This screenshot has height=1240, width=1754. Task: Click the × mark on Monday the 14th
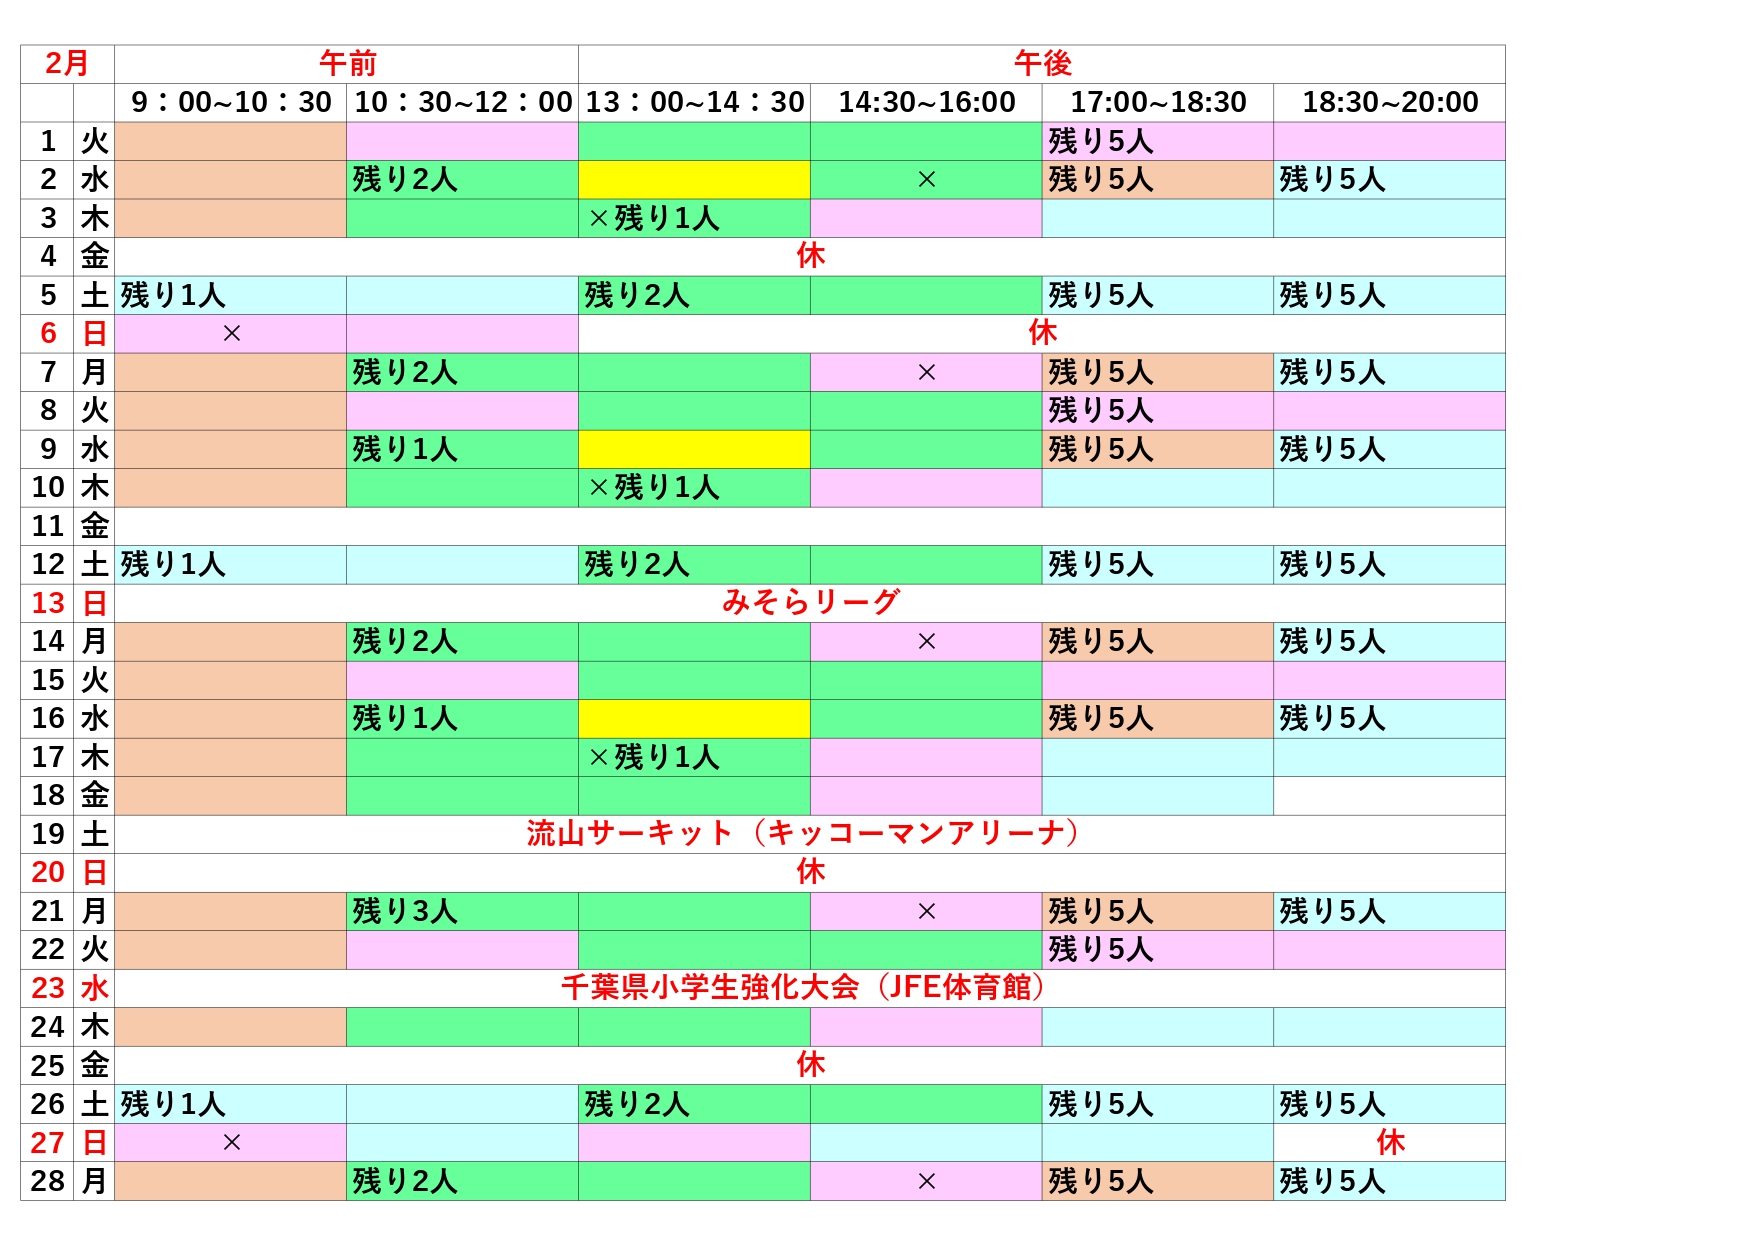[926, 642]
